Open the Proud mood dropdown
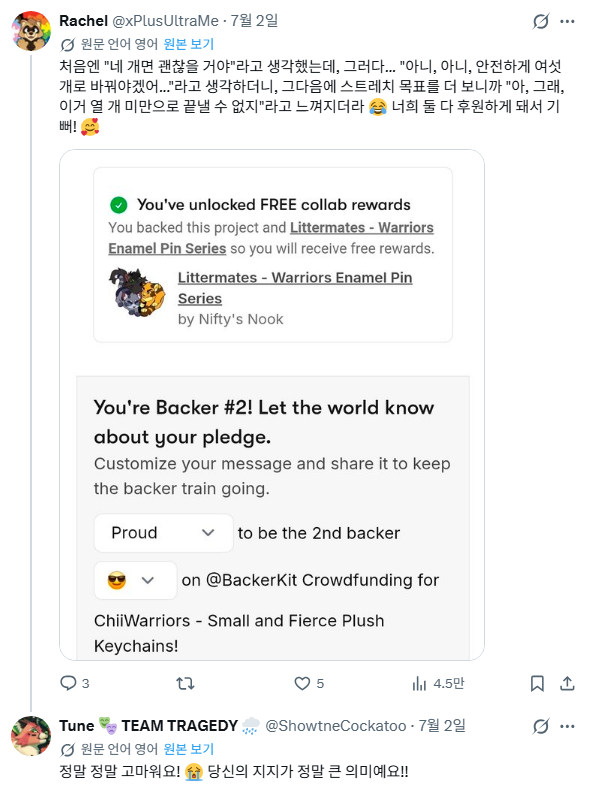 point(163,533)
